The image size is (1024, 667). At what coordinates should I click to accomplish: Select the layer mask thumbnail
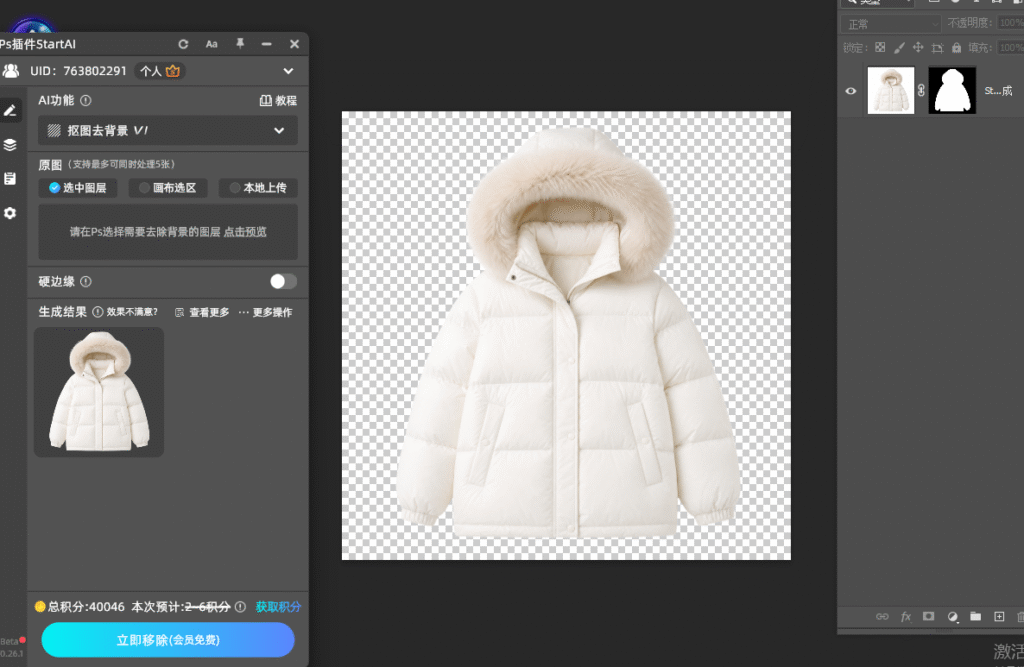952,90
